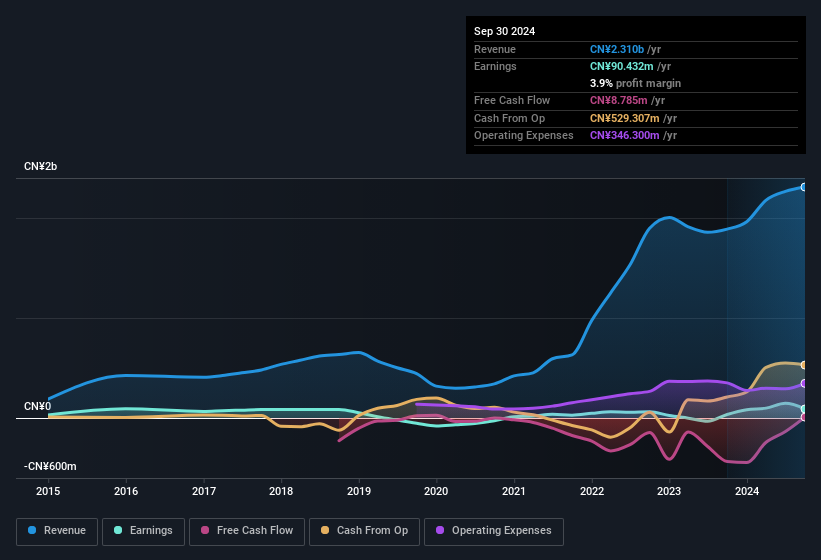The width and height of the screenshot is (821, 560).
Task: Click the Free Cash Flow endpoint marker
Action: tap(804, 417)
